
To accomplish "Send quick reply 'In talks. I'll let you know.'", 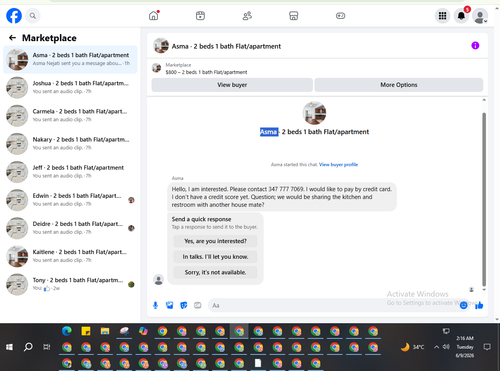I will click(215, 257).
